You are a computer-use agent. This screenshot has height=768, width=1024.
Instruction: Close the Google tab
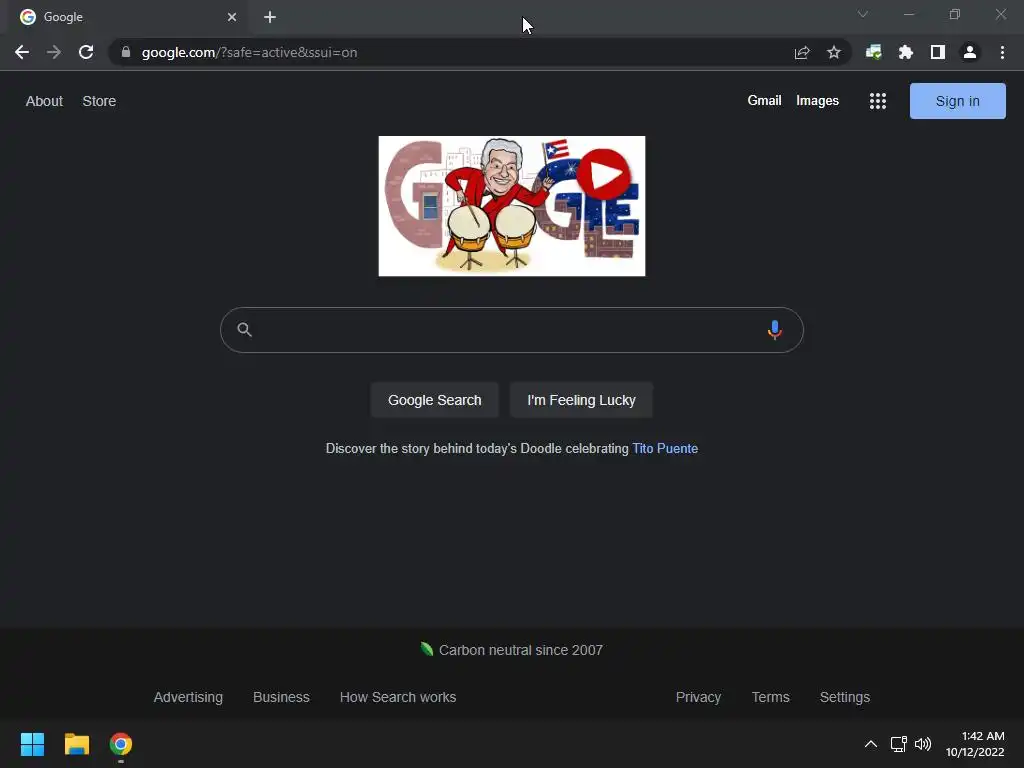click(x=232, y=17)
